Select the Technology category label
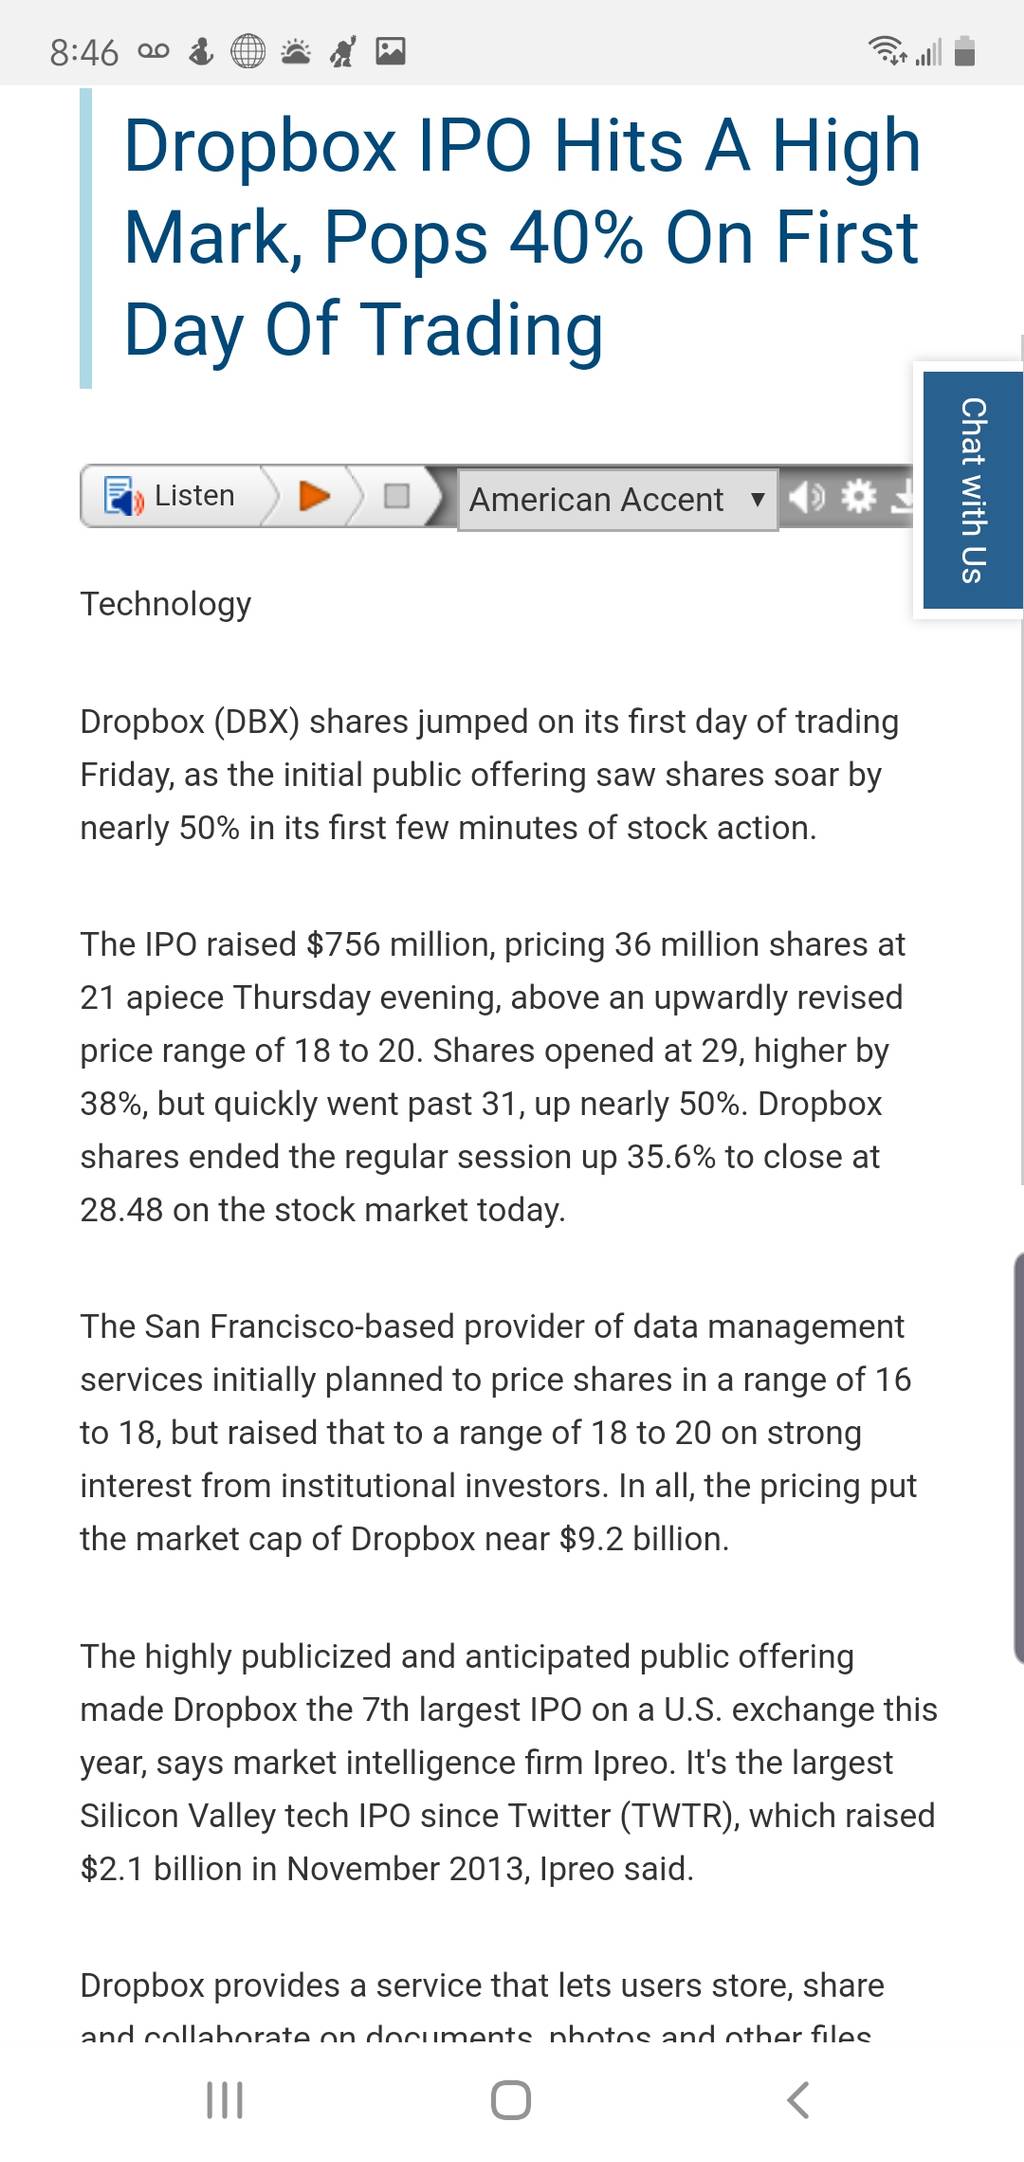 (x=166, y=604)
